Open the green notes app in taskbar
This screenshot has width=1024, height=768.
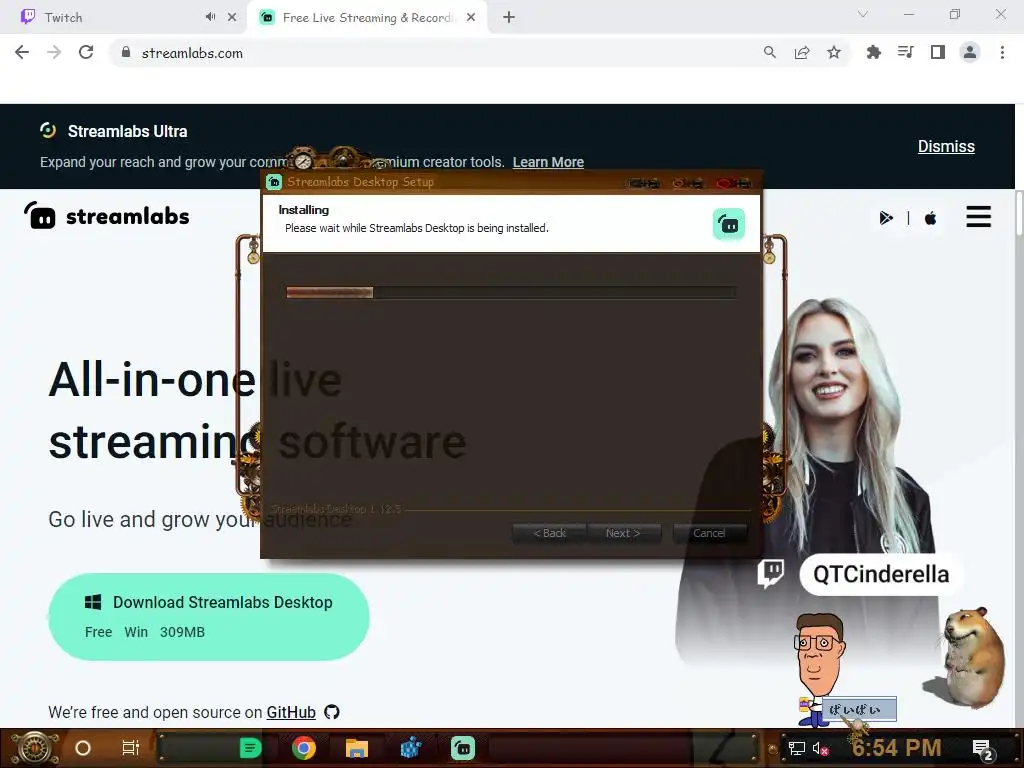point(250,748)
